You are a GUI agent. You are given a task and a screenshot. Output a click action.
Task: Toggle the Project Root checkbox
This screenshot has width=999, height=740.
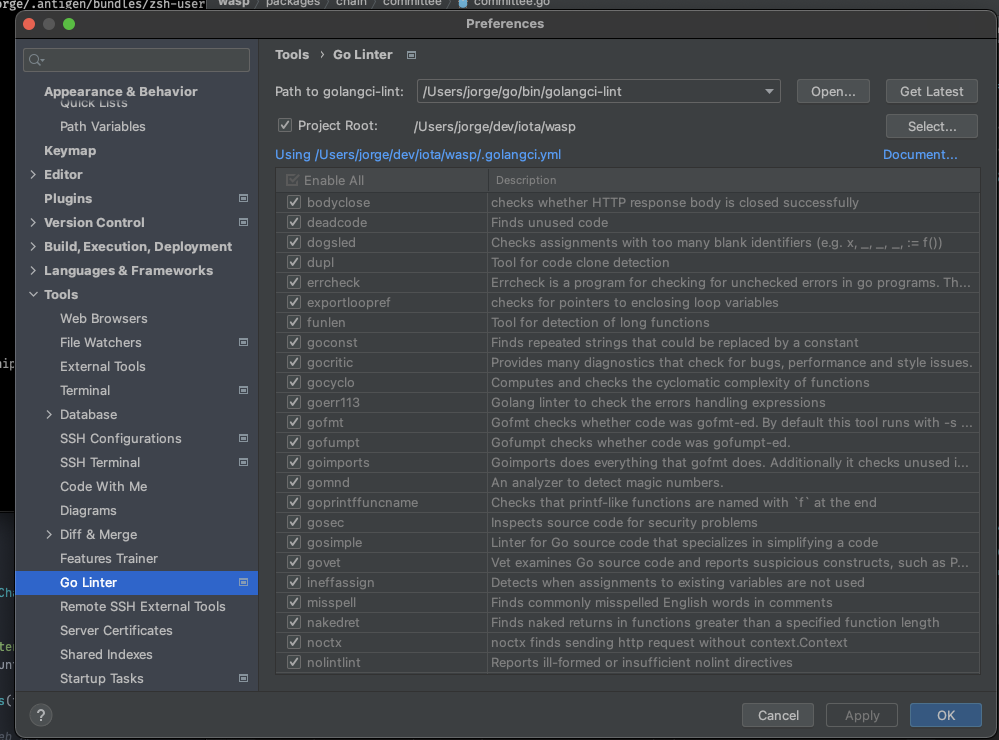click(x=285, y=126)
